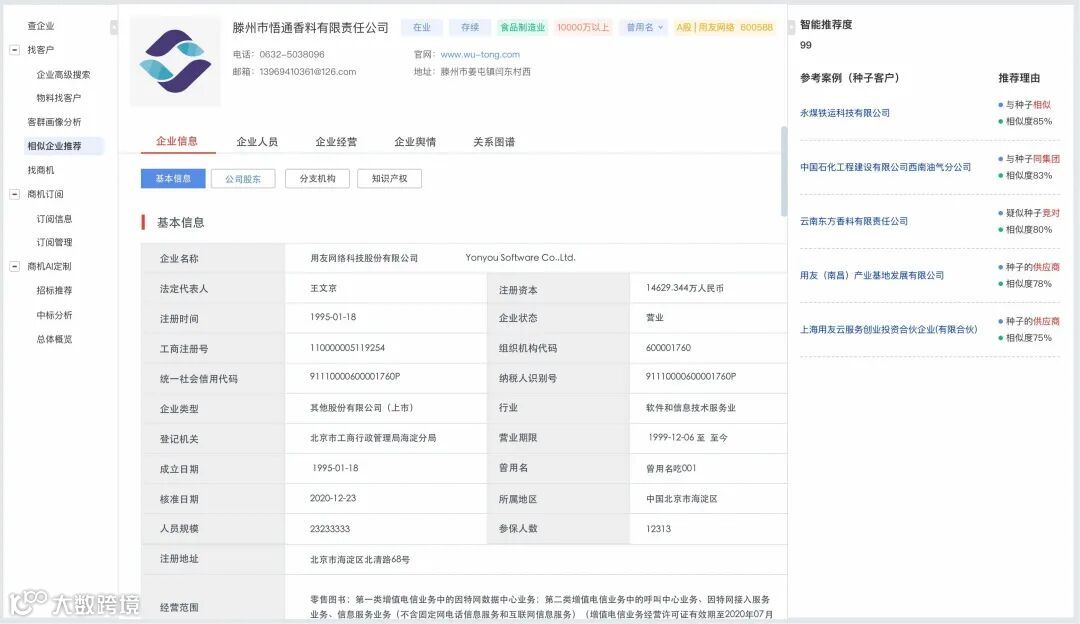This screenshot has height=624, width=1080.
Task: Click company name cell 用友网络科技股份有限公司
Action: pyautogui.click(x=364, y=258)
